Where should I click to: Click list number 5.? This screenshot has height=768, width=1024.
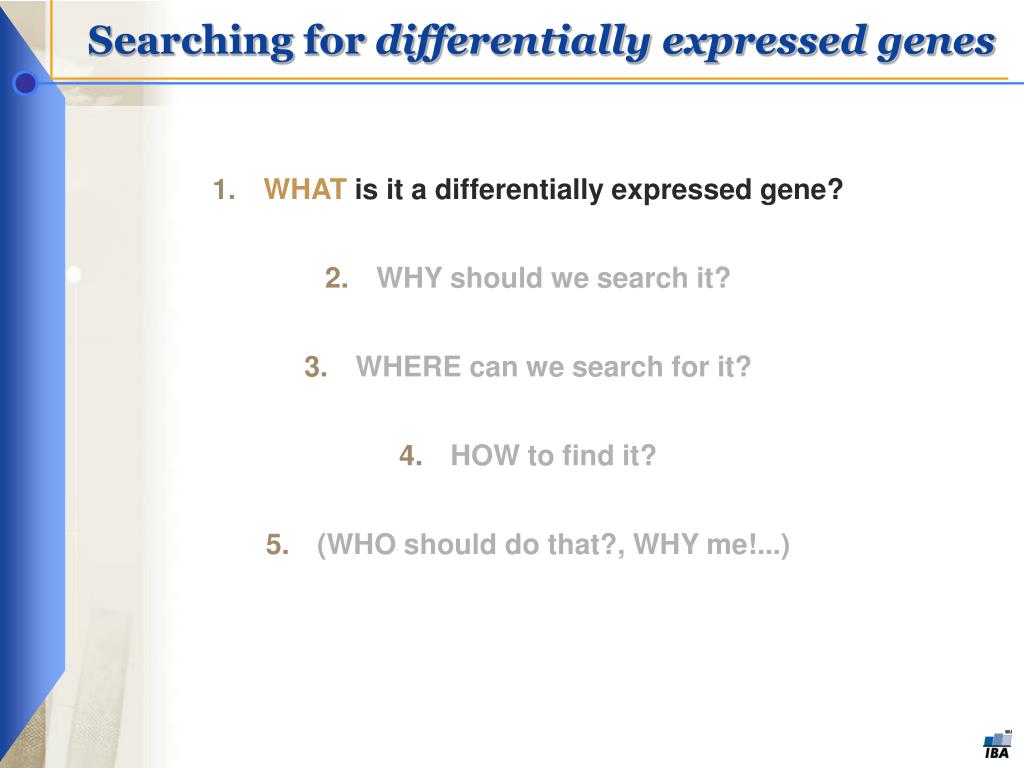pos(278,545)
